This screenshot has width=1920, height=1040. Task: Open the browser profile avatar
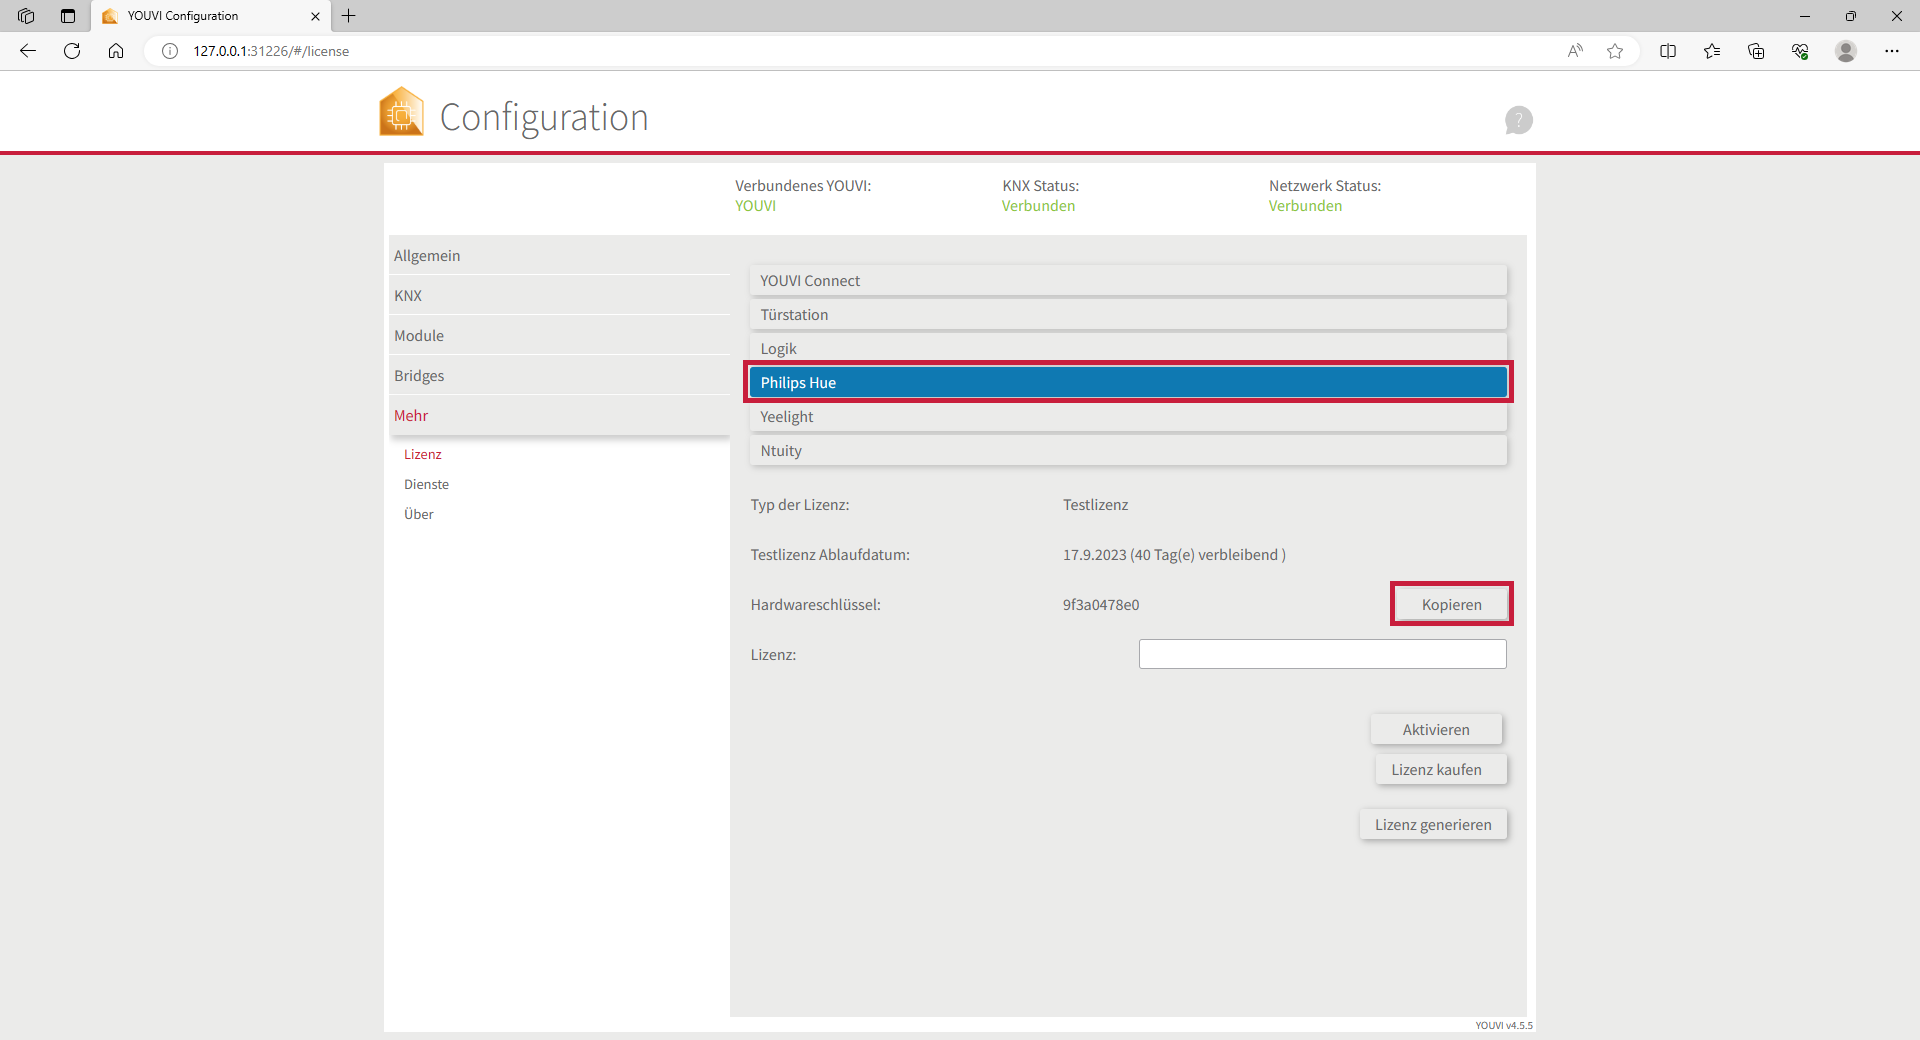click(1846, 51)
